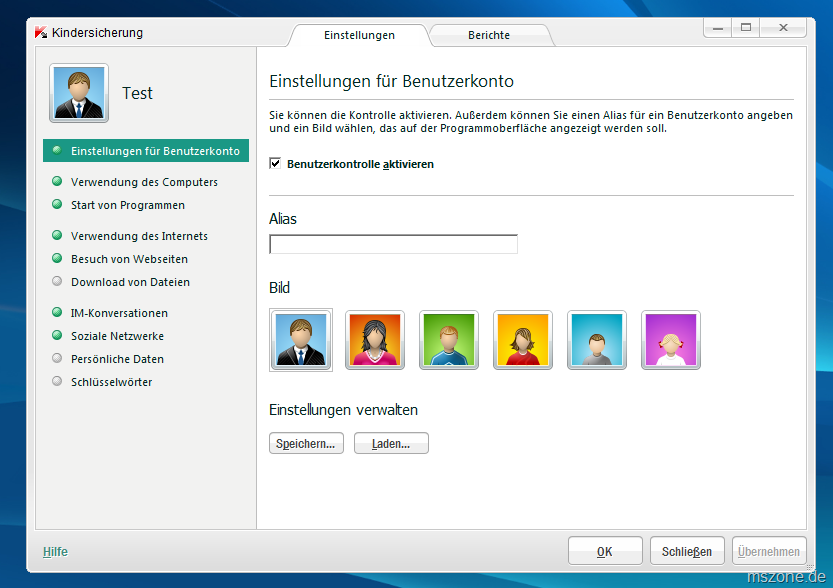Pick the boy avatar with green background
The width and height of the screenshot is (833, 588).
(449, 340)
